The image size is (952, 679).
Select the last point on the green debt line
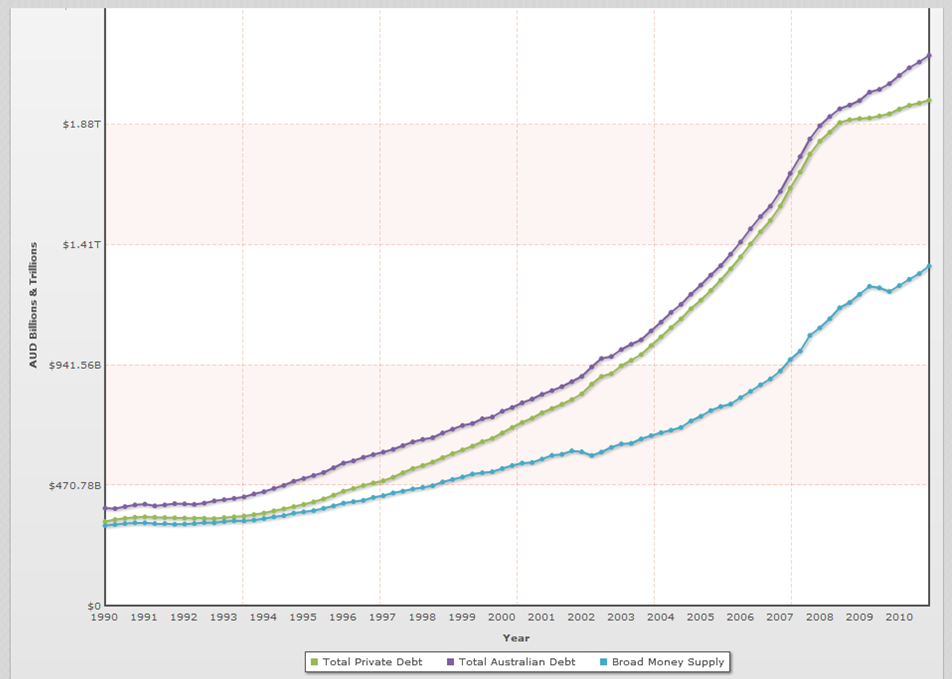point(930,101)
